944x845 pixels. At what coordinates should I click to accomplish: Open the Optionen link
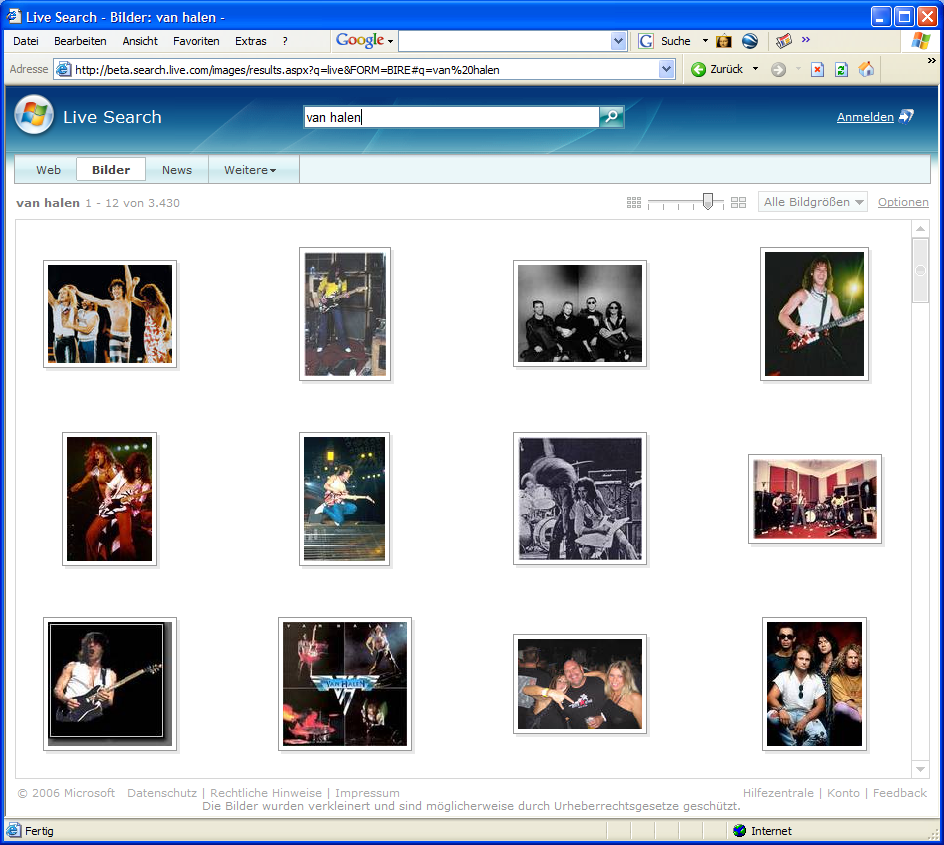[903, 202]
